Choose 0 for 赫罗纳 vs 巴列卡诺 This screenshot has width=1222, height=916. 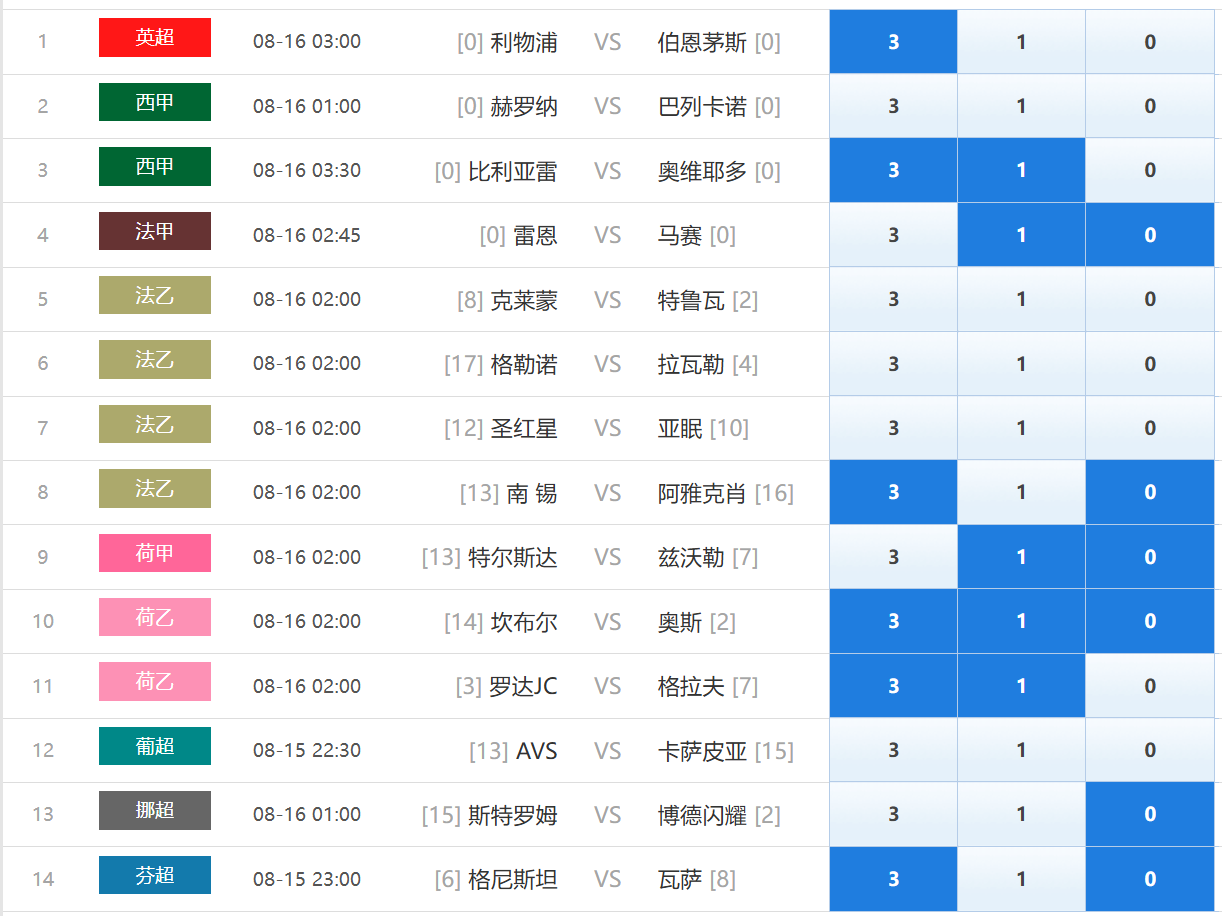pos(1150,106)
